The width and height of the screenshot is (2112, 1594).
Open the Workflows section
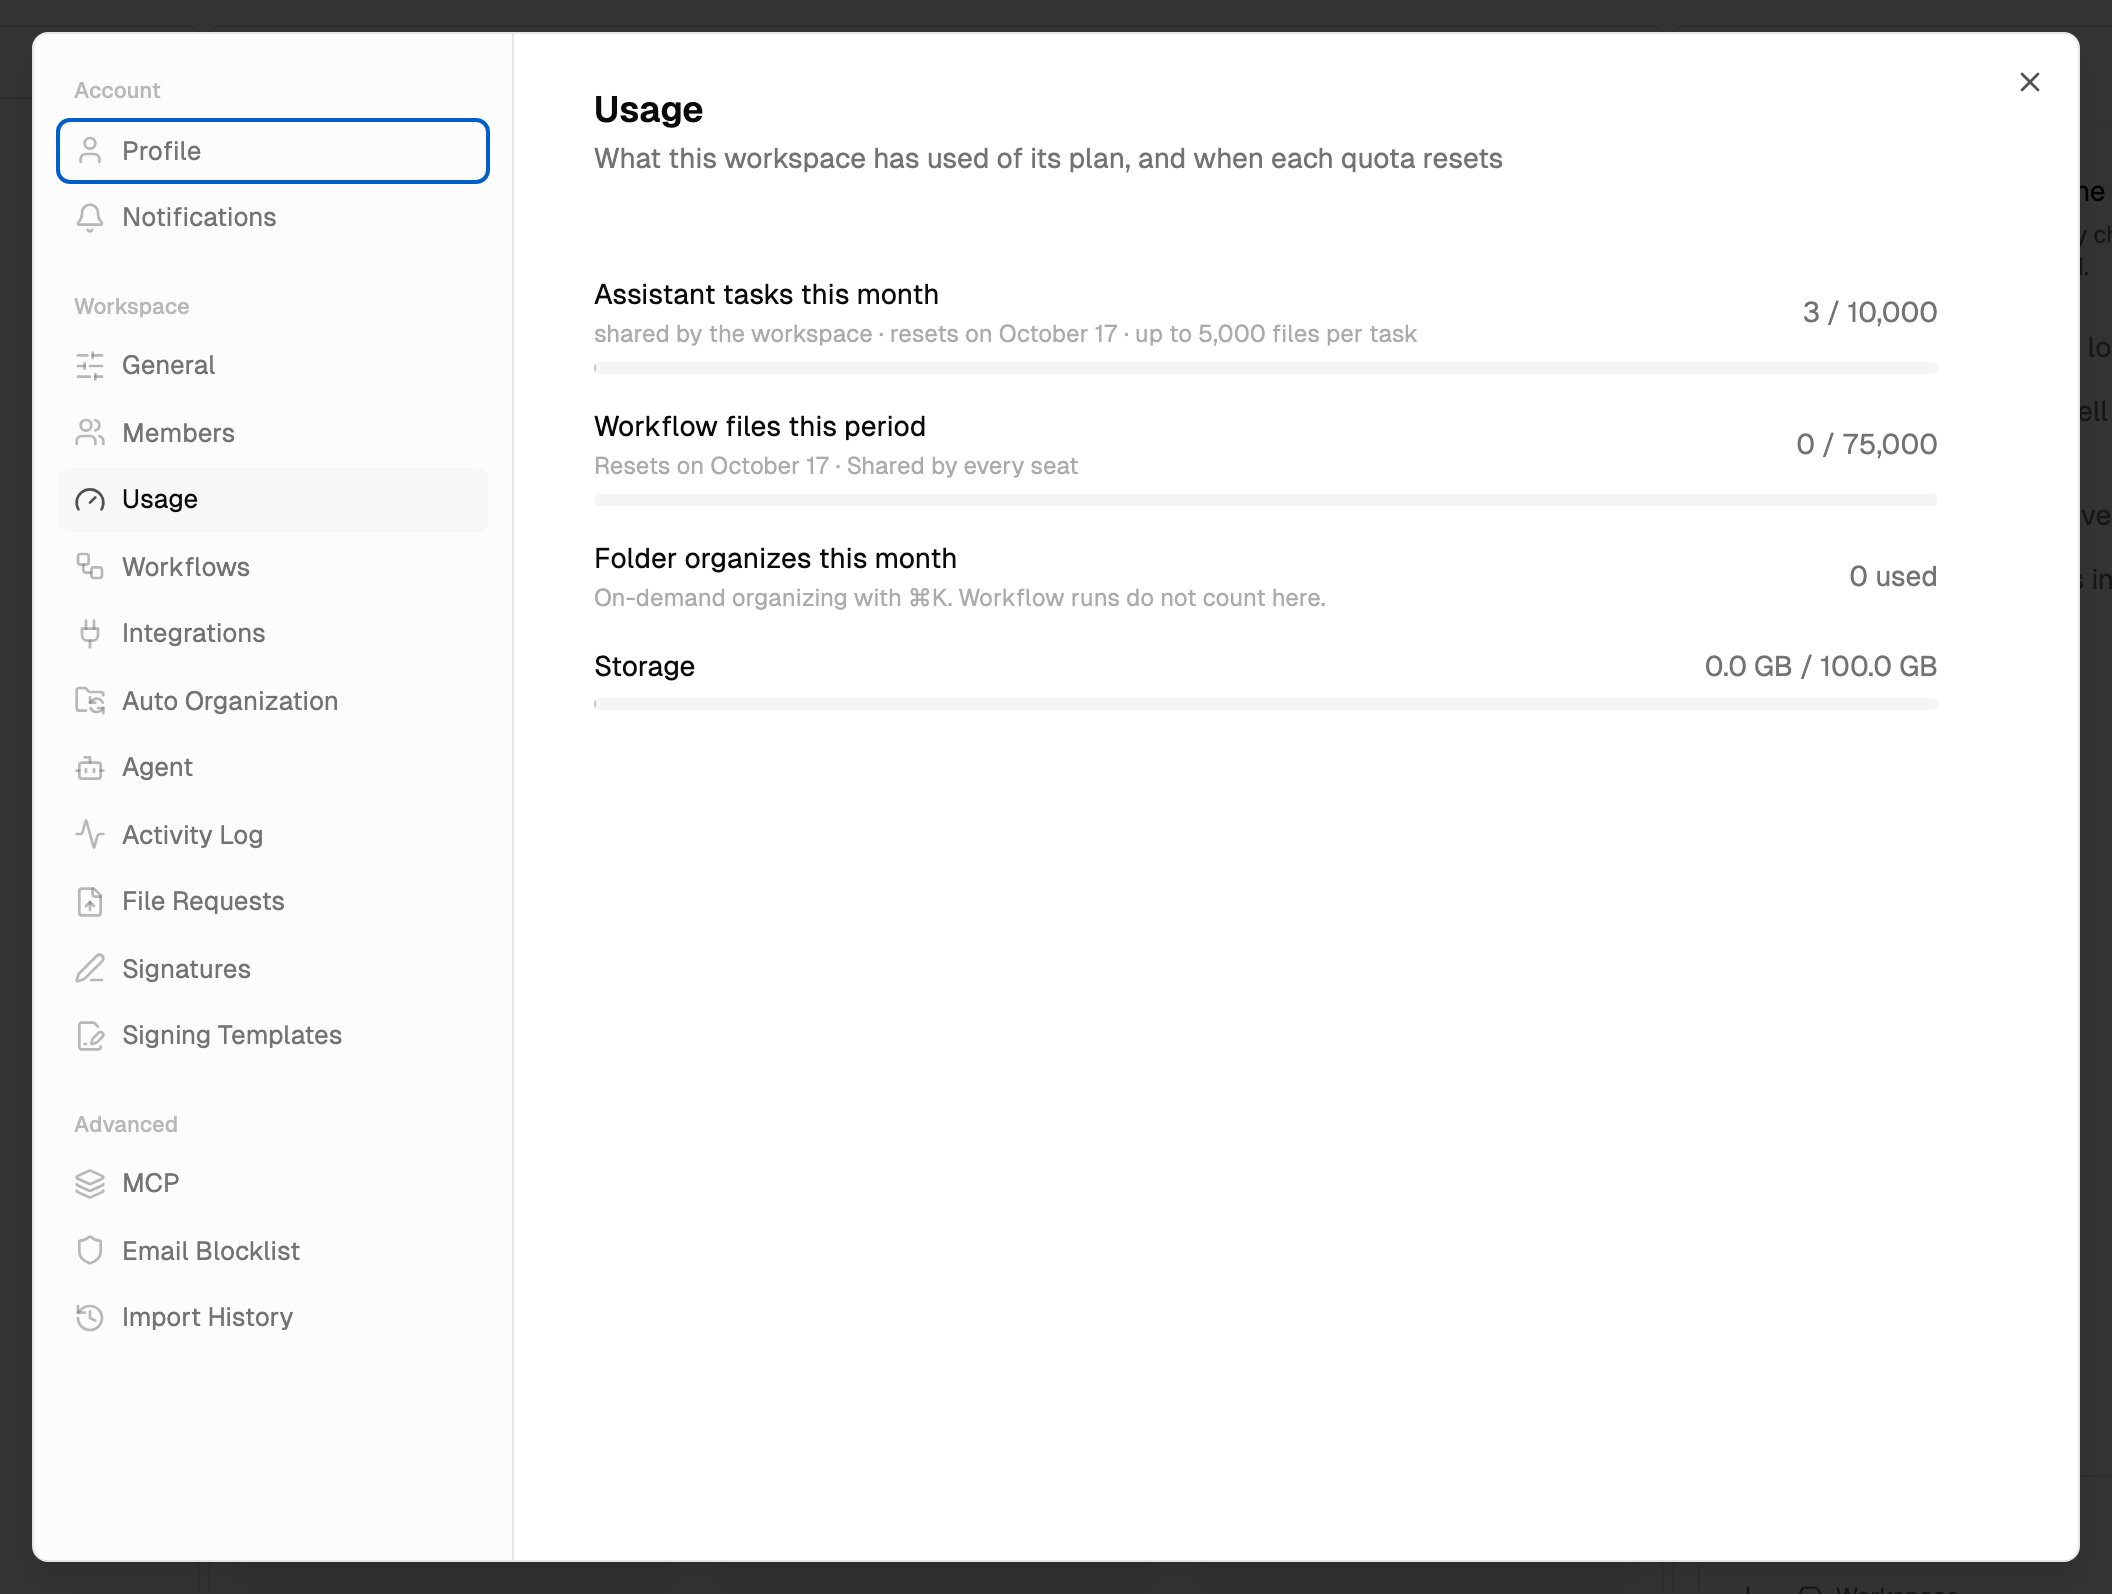point(273,567)
